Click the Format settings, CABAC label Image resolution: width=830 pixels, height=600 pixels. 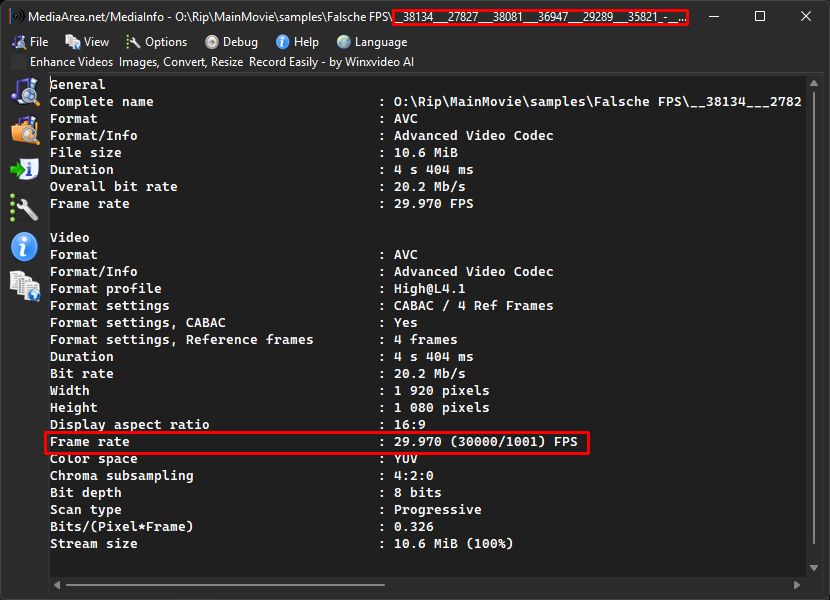pos(138,323)
